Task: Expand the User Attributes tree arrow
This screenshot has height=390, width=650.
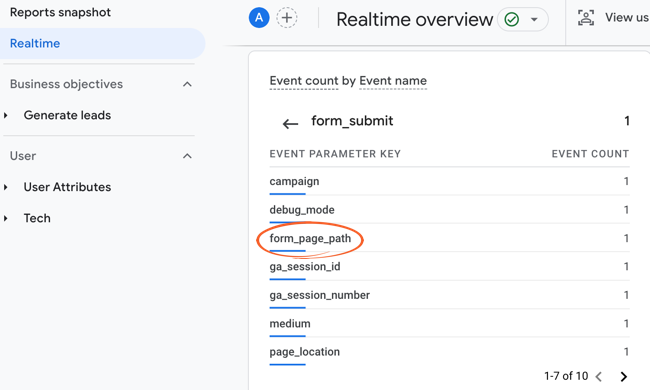Action: (x=6, y=187)
